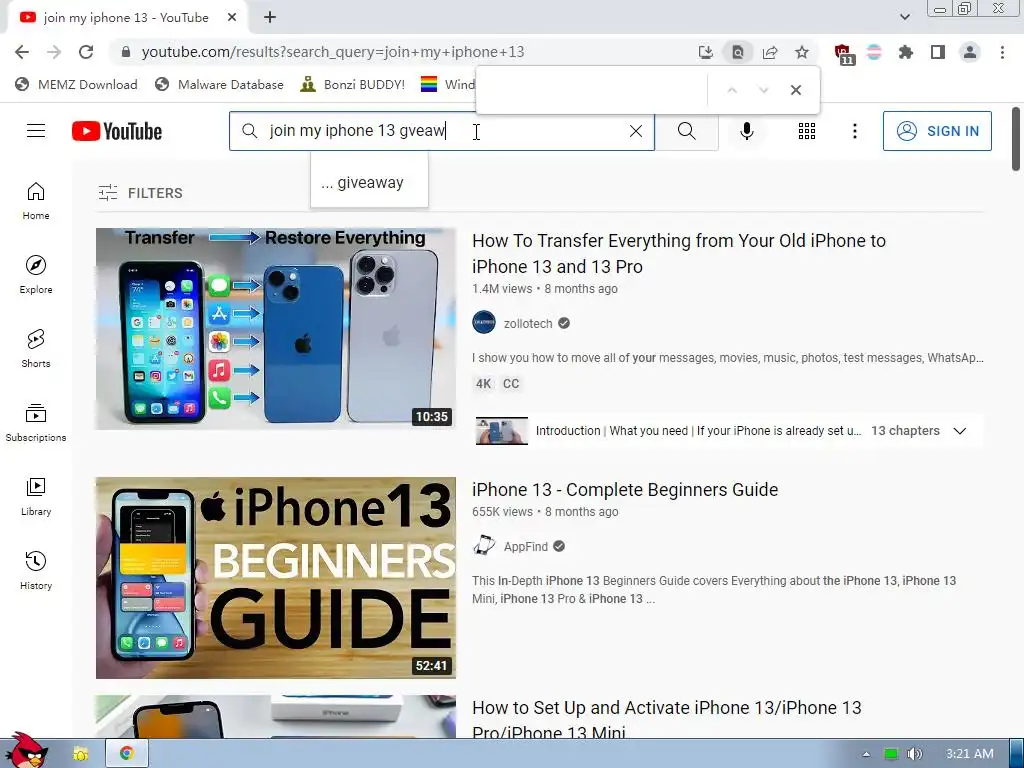
Task: Open the title 'How To Transfer Everything from Your Old iPhone'
Action: 679,253
